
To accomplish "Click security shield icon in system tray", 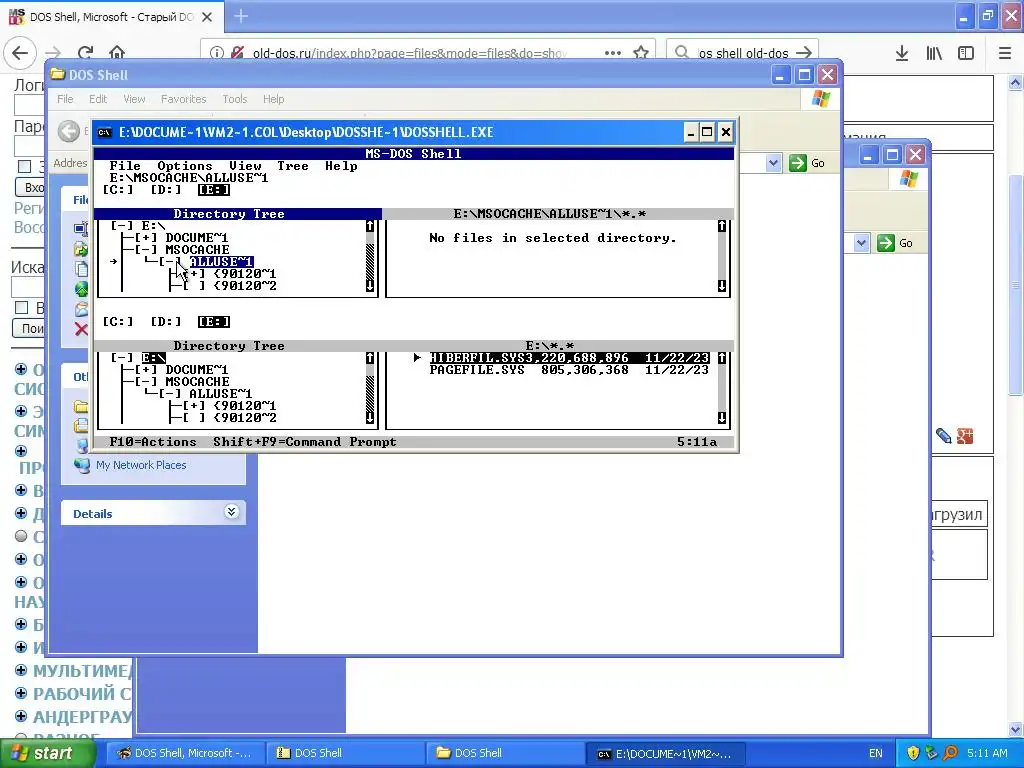I will point(913,753).
